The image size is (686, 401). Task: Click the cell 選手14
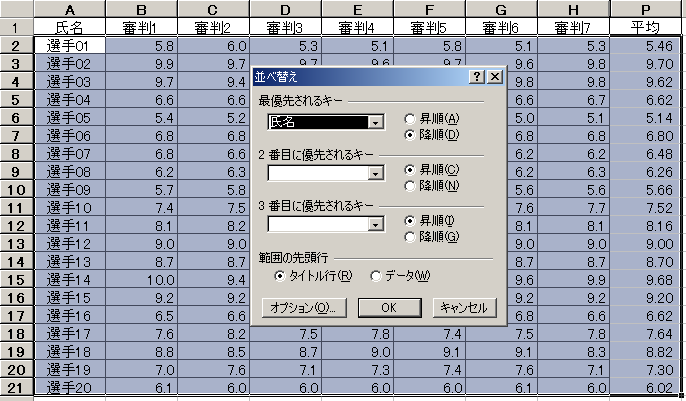click(70, 280)
